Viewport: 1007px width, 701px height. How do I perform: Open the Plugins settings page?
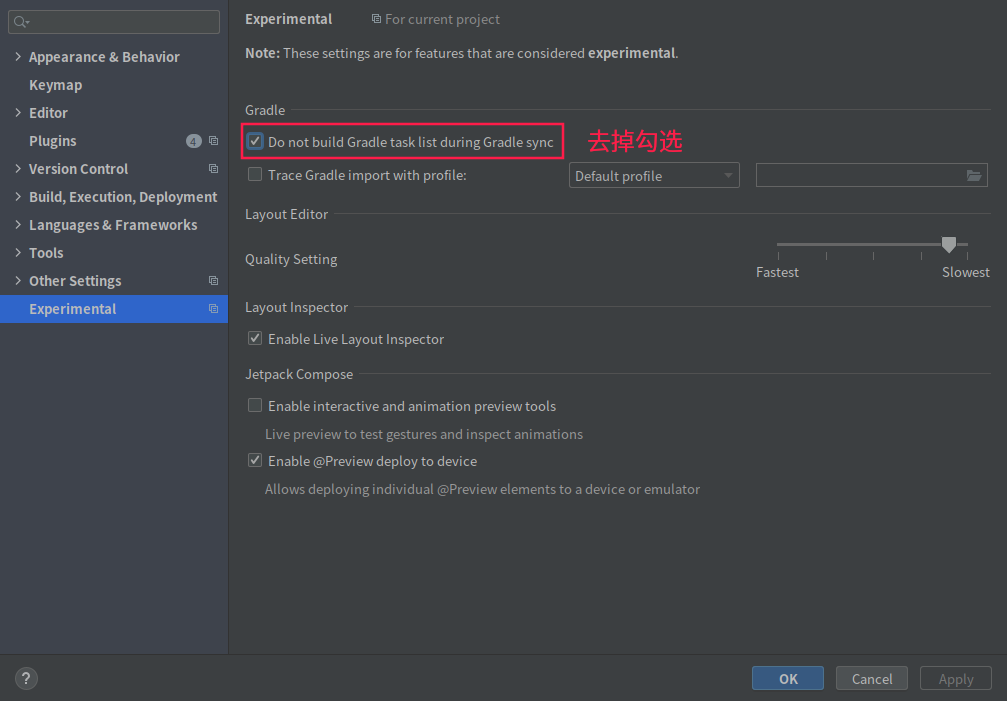(x=53, y=141)
